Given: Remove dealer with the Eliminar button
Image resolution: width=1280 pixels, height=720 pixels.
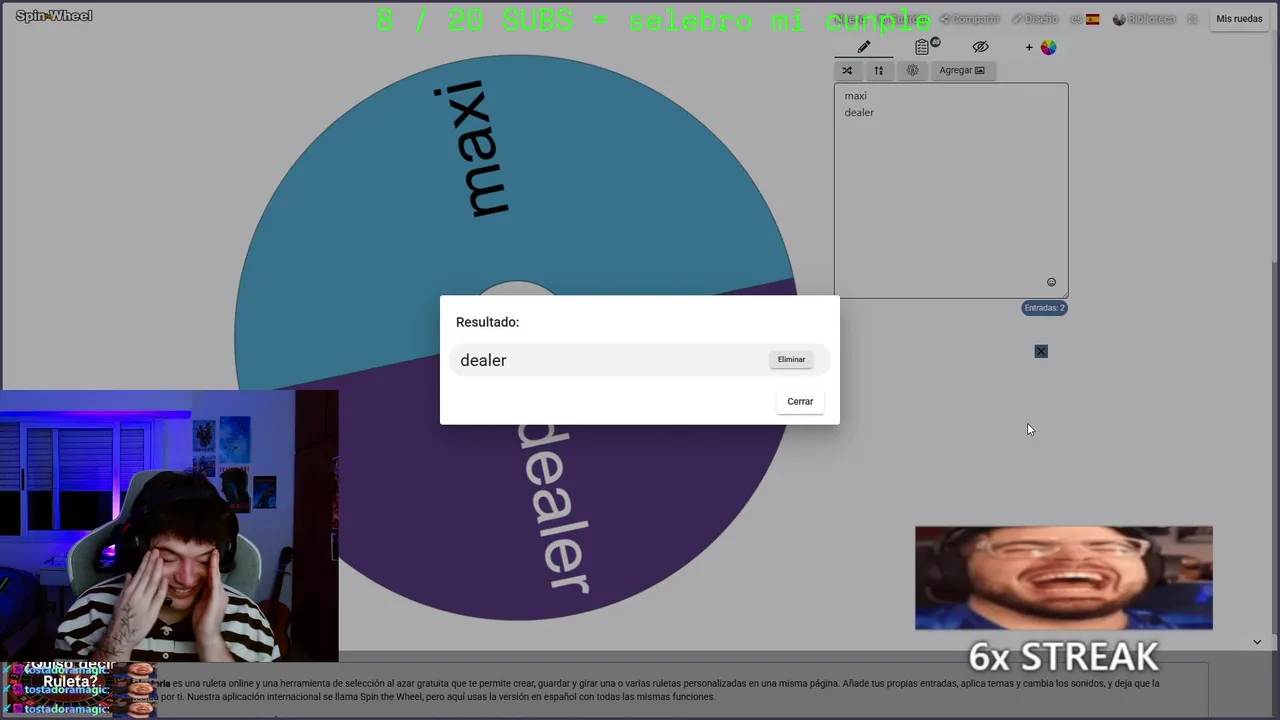Looking at the screenshot, I should [791, 359].
